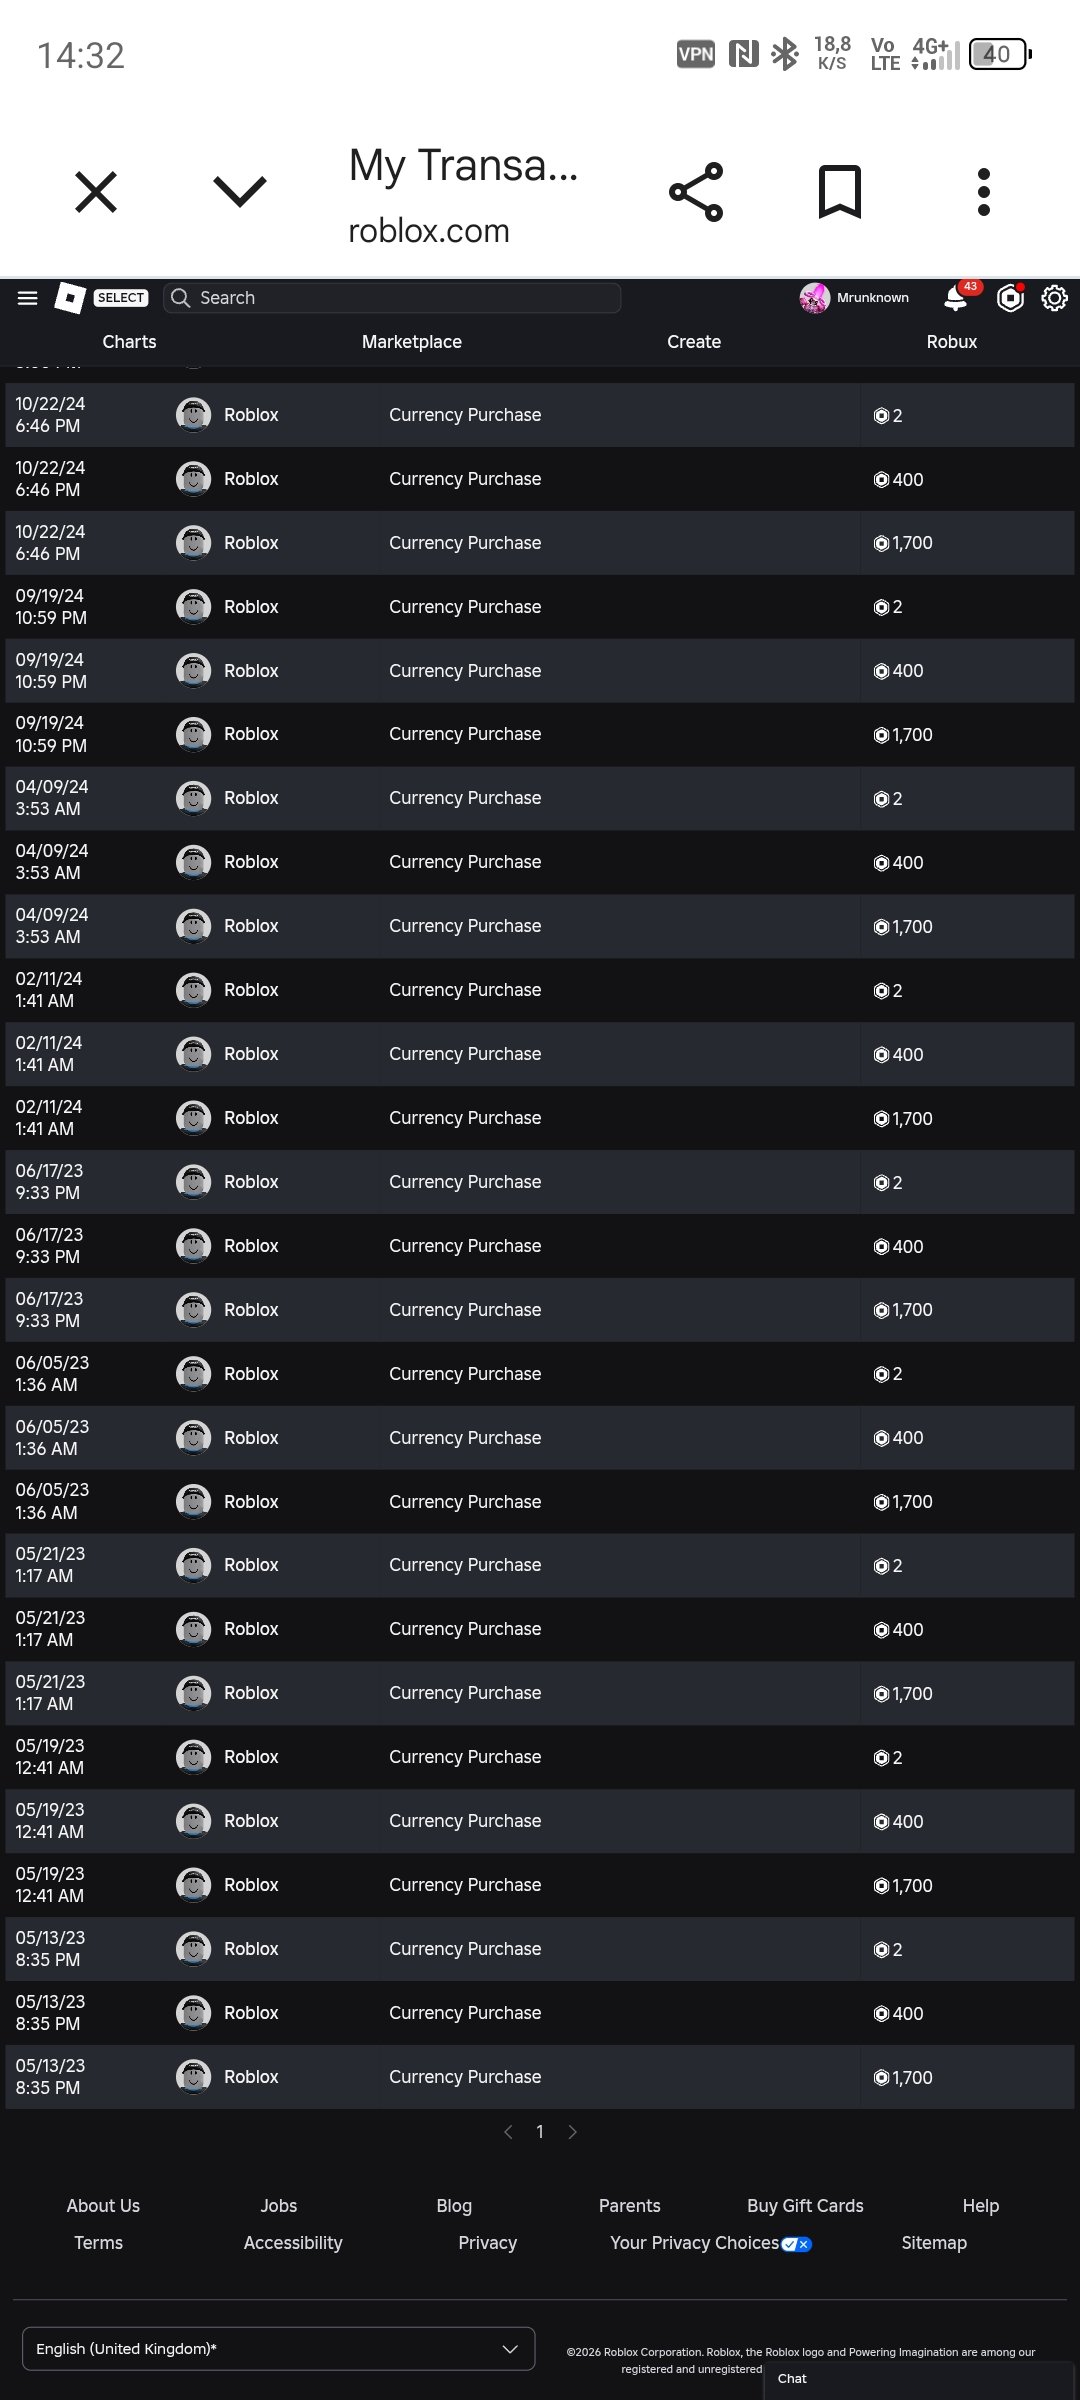The image size is (1080, 2400).
Task: Open the settings gear icon
Action: click(1055, 298)
